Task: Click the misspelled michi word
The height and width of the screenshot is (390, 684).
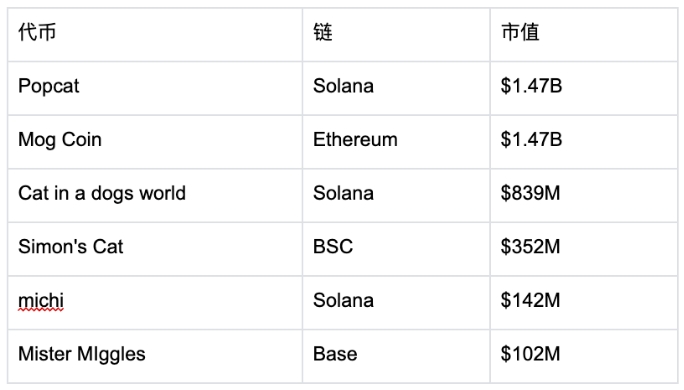Action: pyautogui.click(x=41, y=301)
